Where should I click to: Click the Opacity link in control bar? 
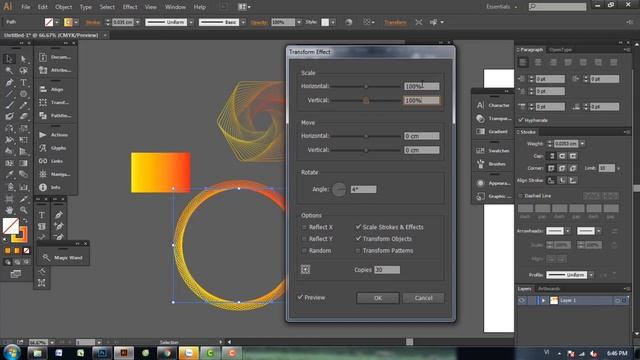coord(259,22)
